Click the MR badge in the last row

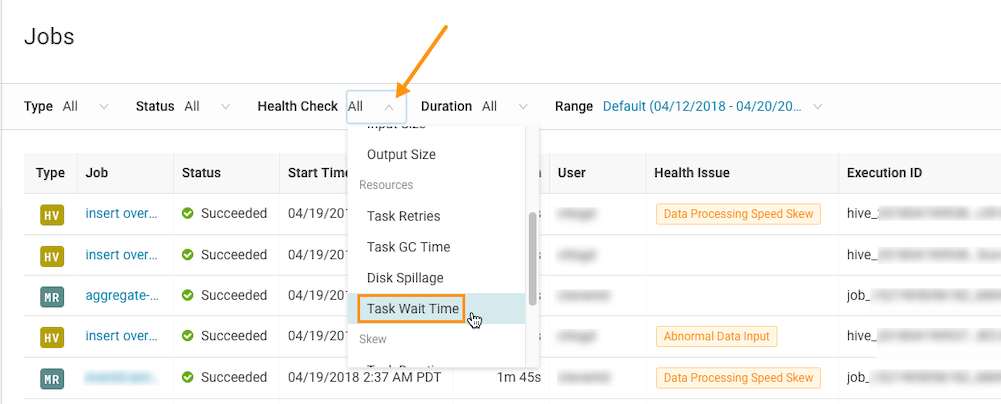(51, 378)
